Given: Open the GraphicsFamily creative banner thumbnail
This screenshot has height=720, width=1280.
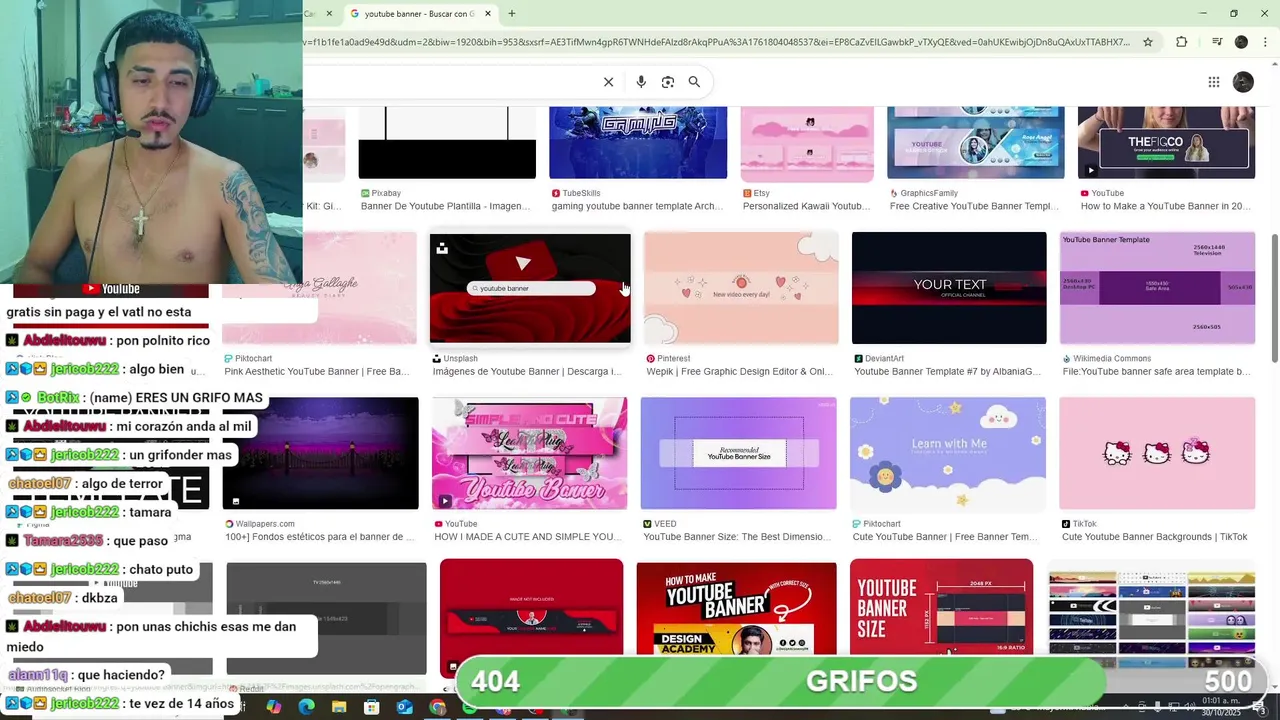Looking at the screenshot, I should coord(976,143).
